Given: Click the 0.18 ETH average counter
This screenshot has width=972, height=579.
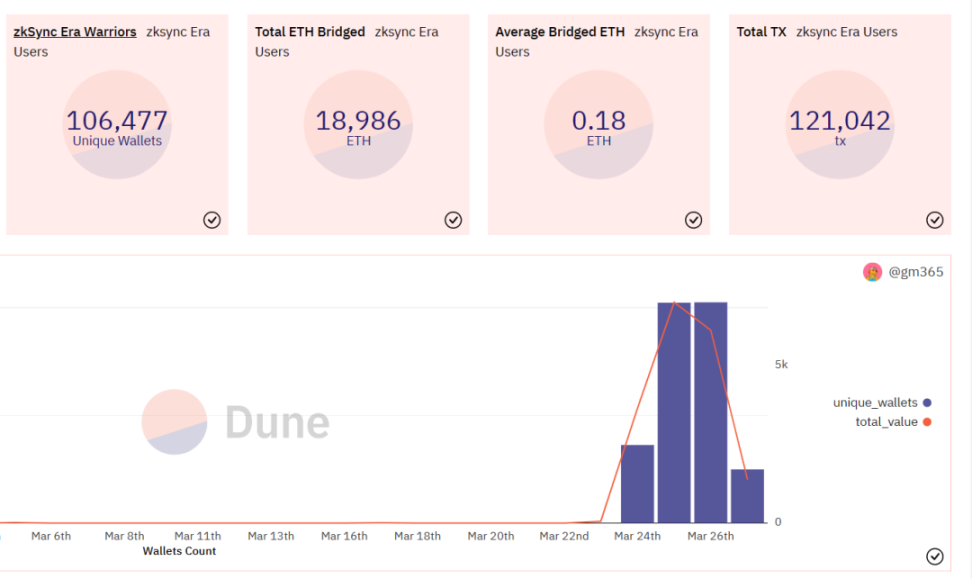Looking at the screenshot, I should coord(599,122).
